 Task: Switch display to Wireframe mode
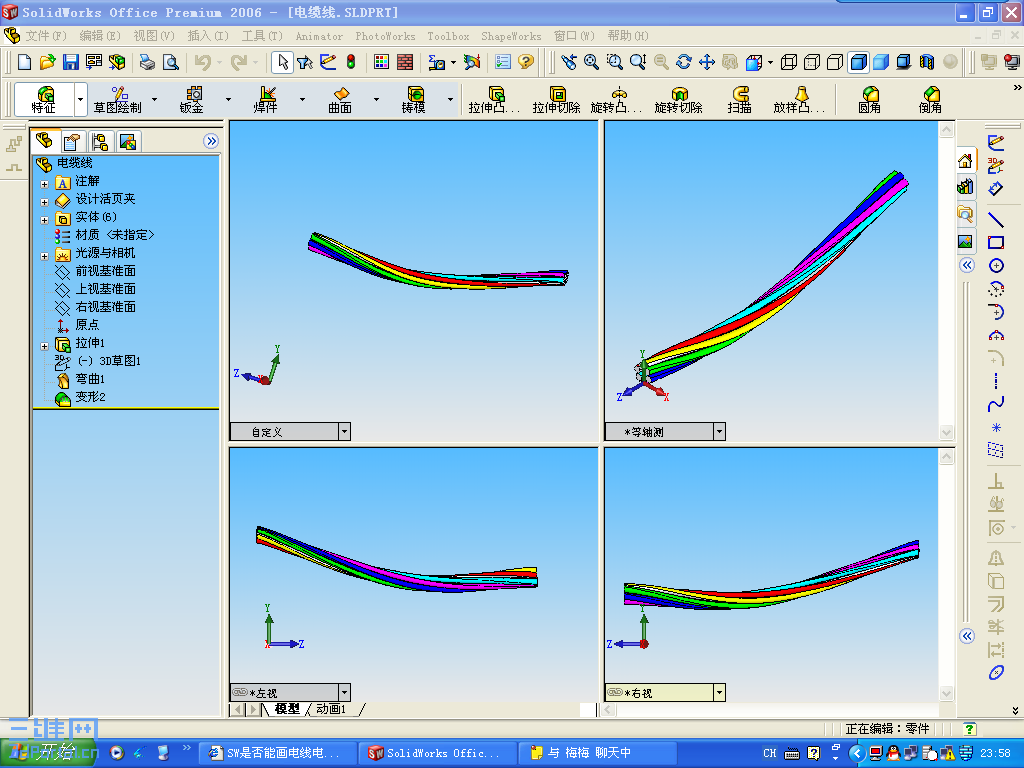pyautogui.click(x=788, y=62)
